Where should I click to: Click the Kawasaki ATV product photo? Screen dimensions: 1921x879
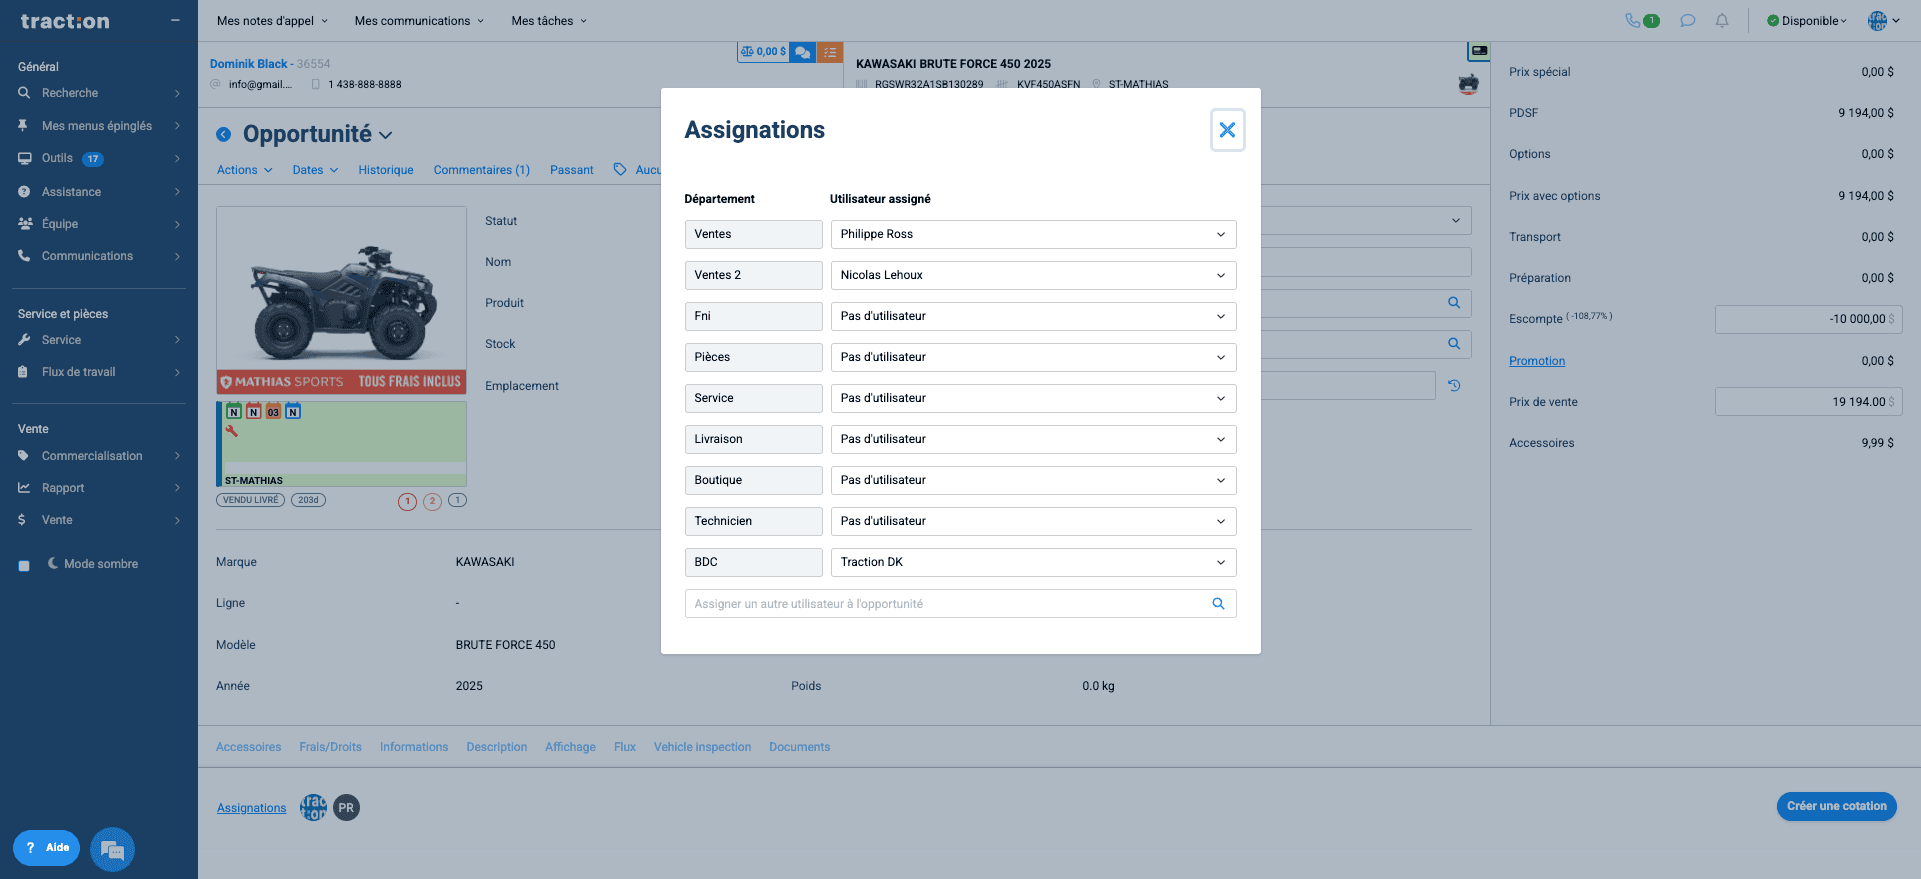point(341,300)
